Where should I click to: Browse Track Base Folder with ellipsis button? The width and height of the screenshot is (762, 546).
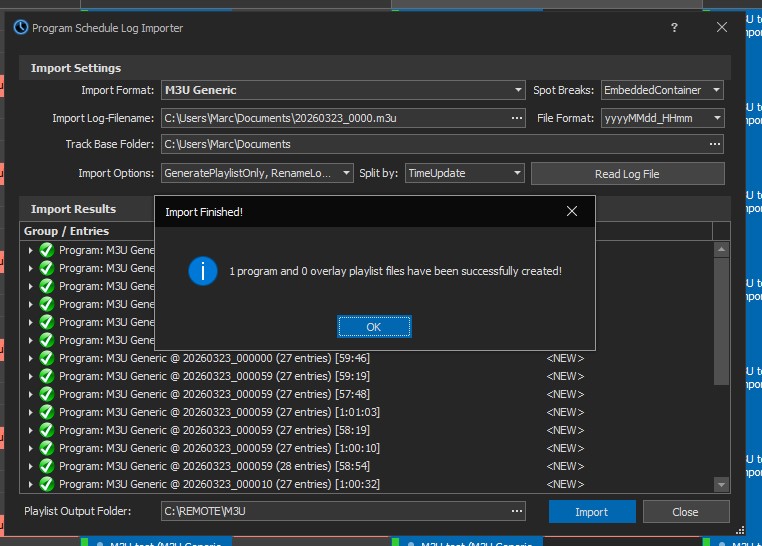pyautogui.click(x=715, y=144)
